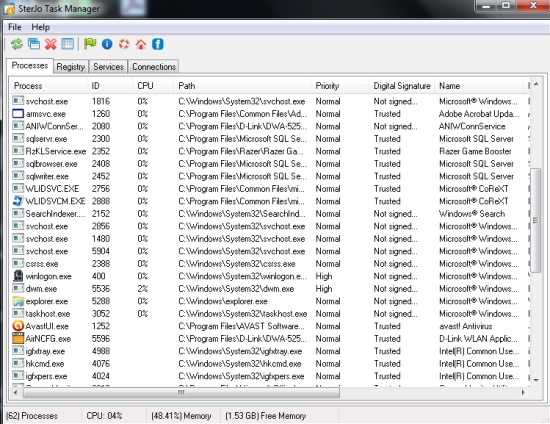550x424 pixels.
Task: Click the vertical scrollbar down arrow
Action: 536,380
